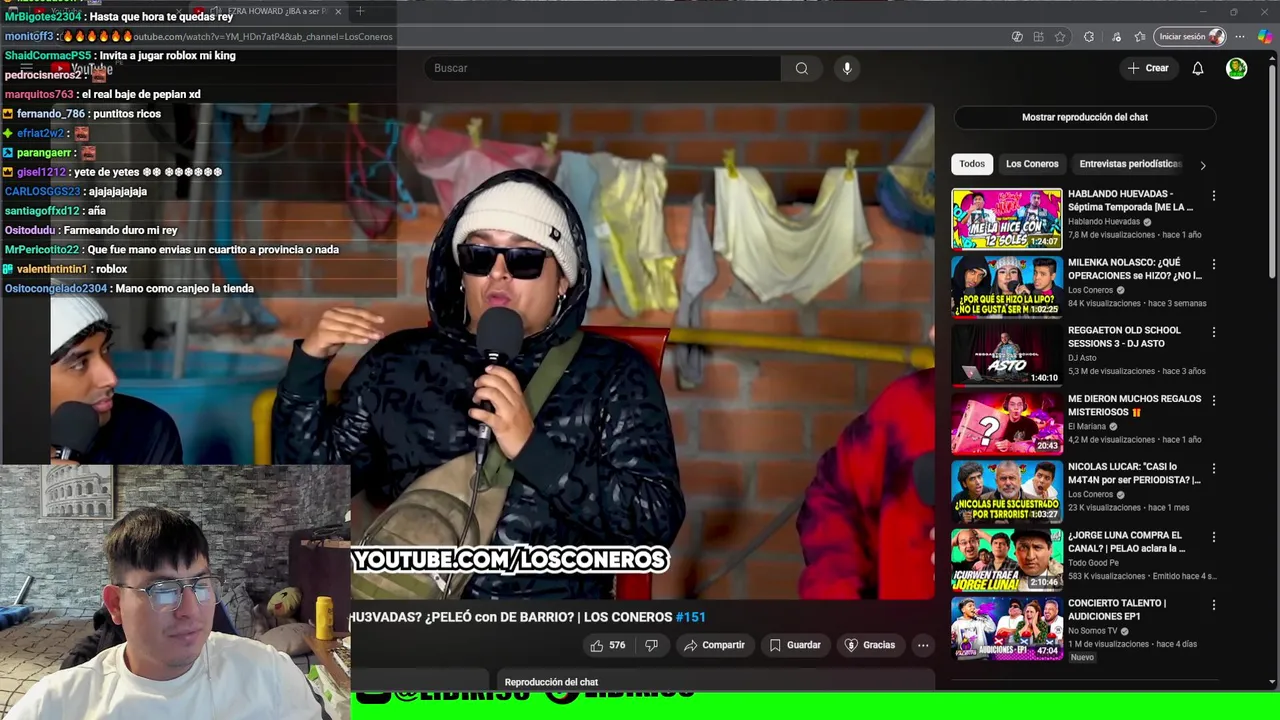Open browser favorites list icon
Image resolution: width=1280 pixels, height=720 pixels.
1140,37
